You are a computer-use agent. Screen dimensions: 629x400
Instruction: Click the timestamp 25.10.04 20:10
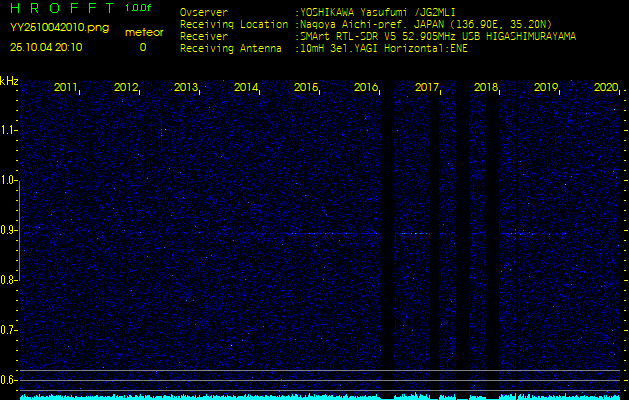[x=46, y=47]
